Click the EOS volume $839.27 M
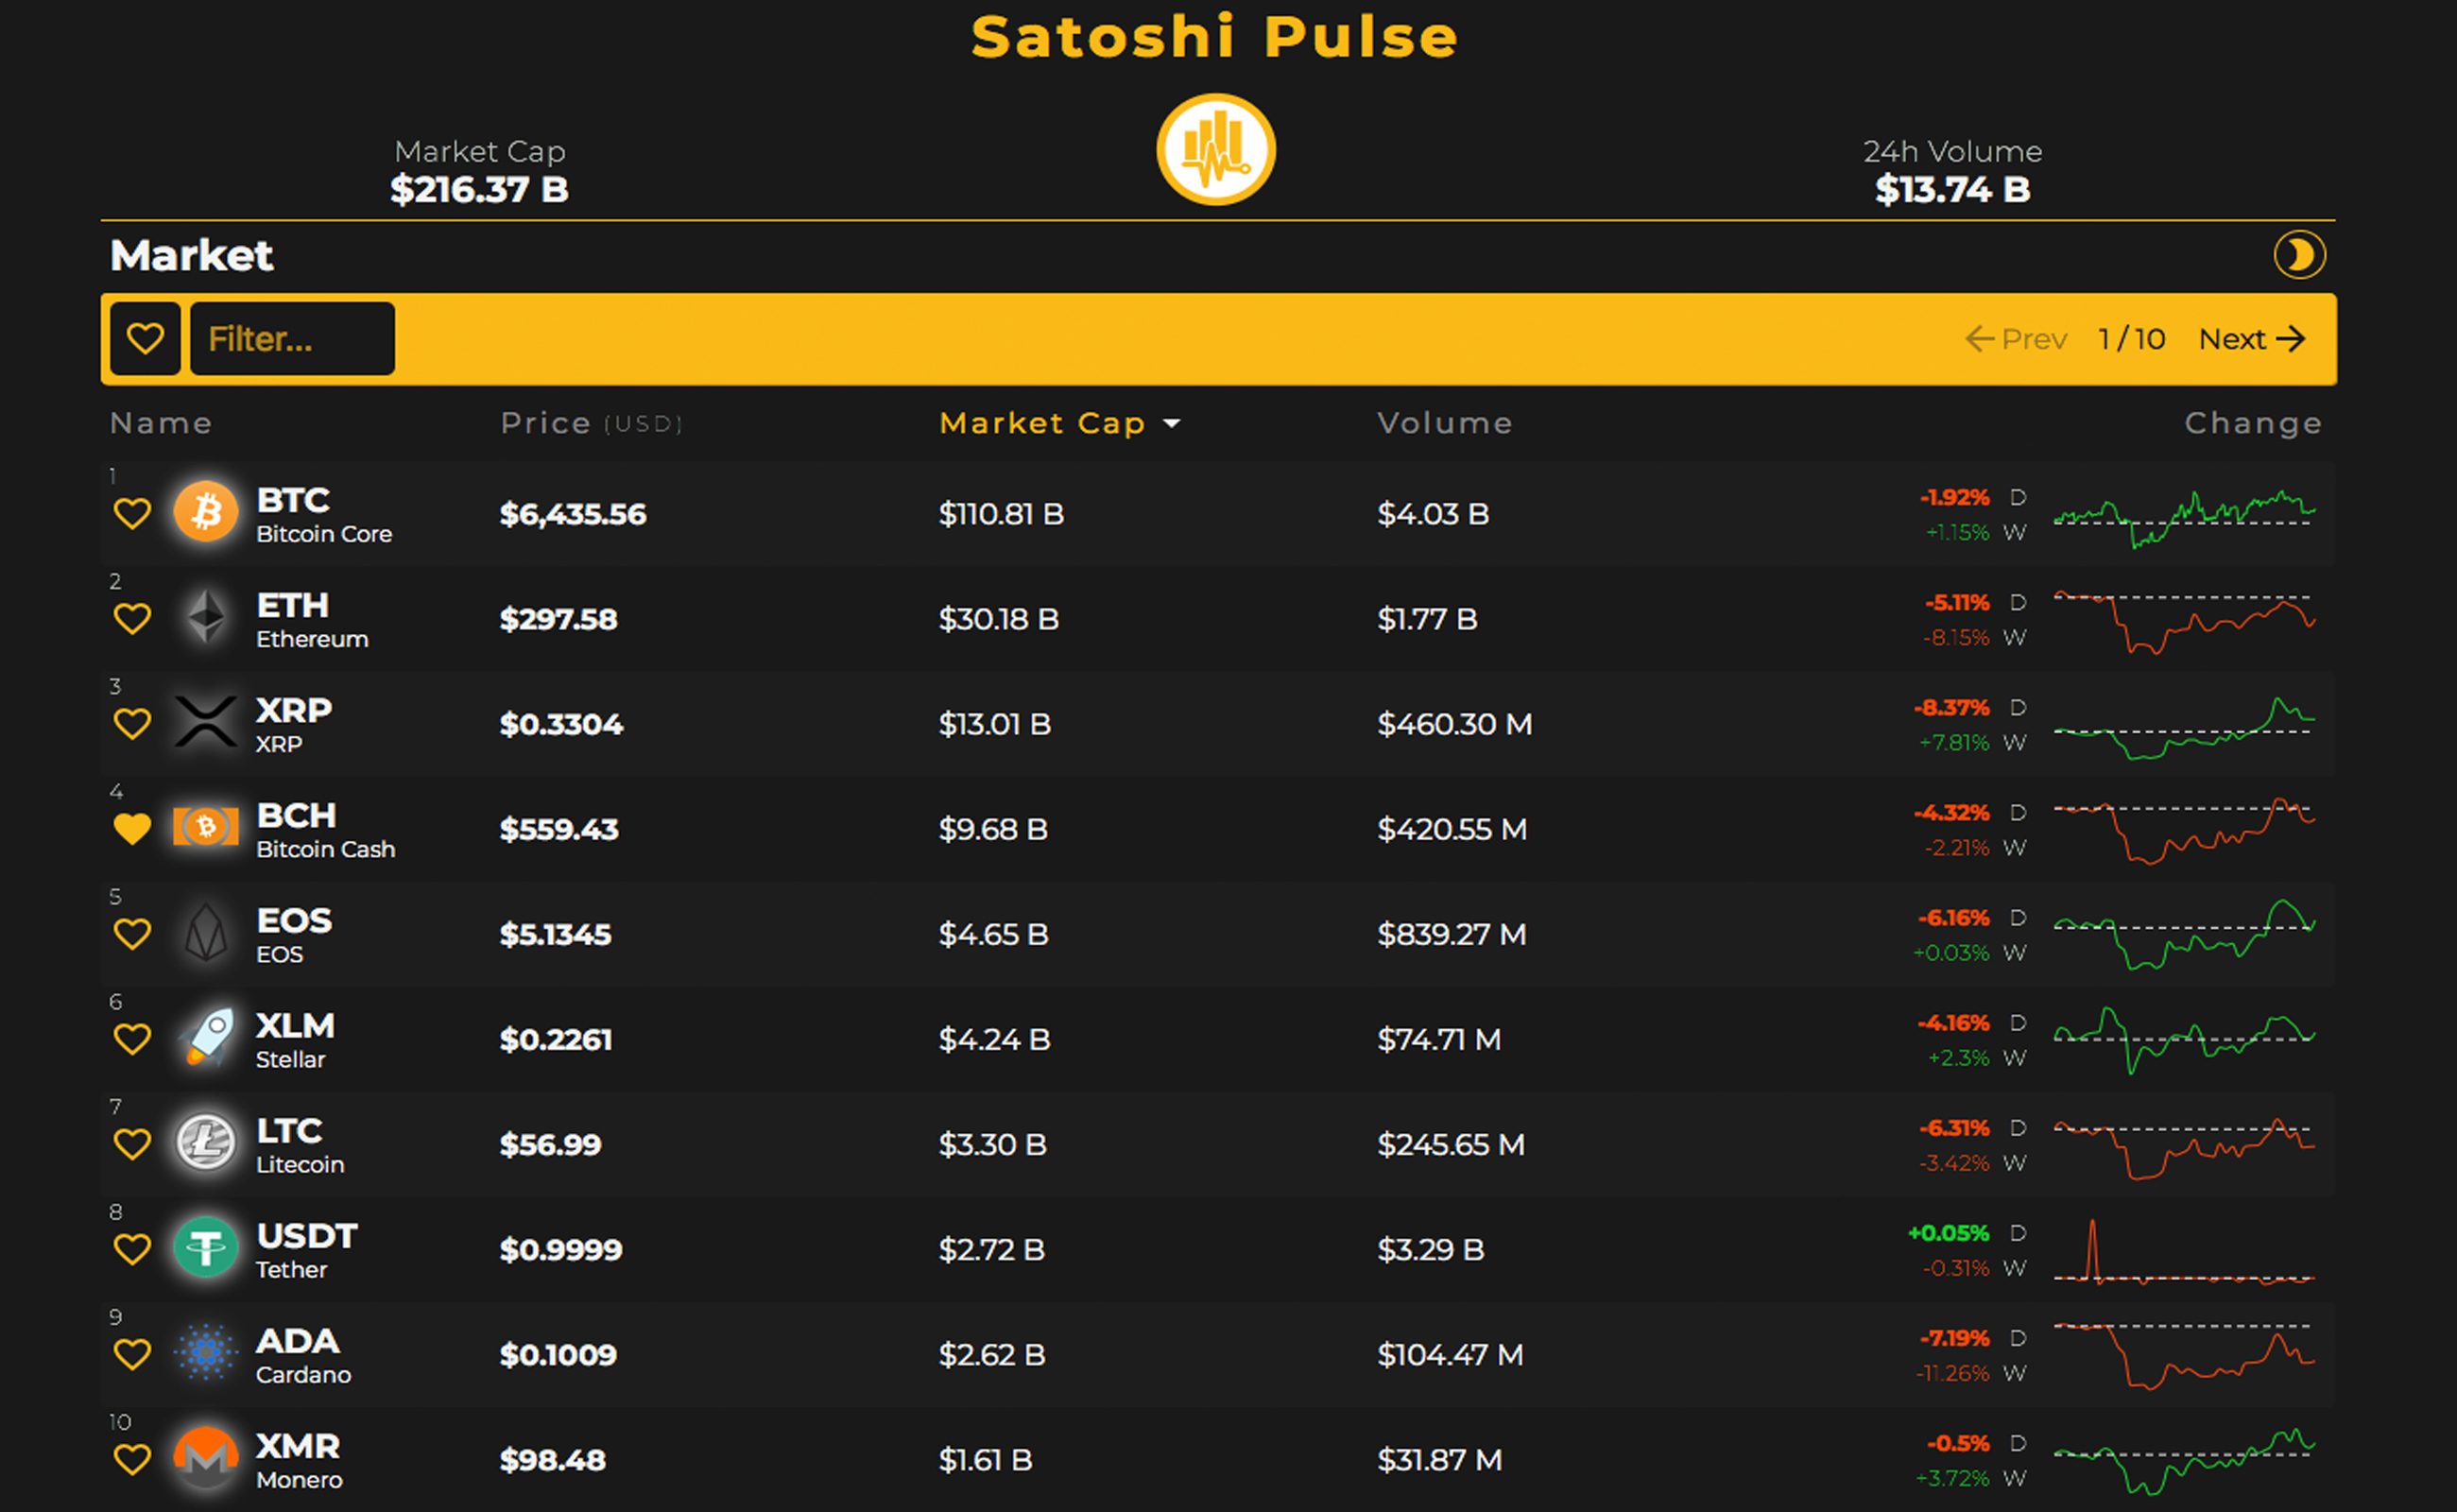This screenshot has width=2457, height=1512. click(x=1451, y=934)
